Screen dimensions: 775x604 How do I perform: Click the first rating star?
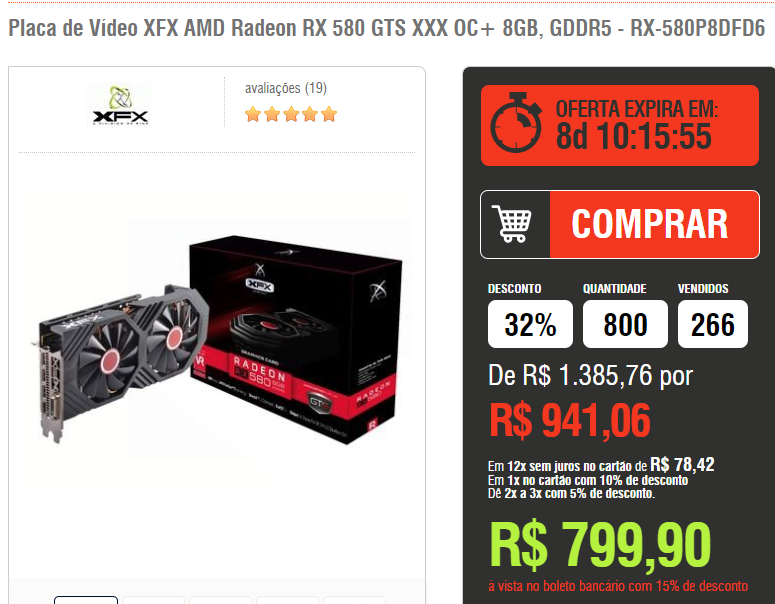253,114
